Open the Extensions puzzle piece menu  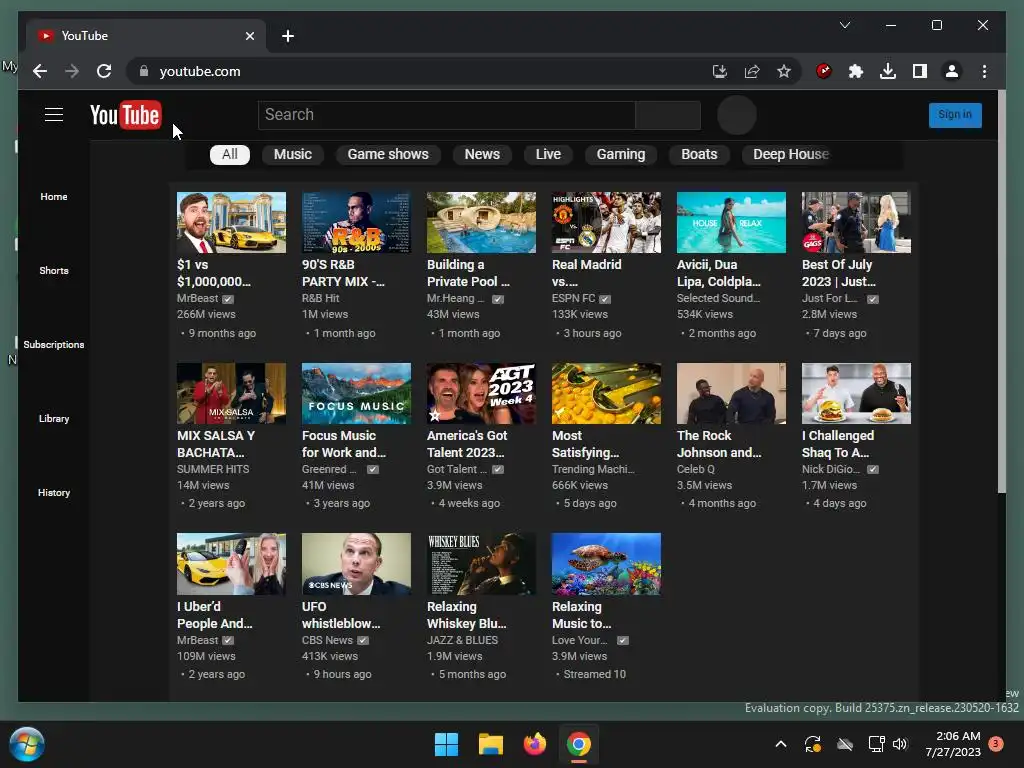(x=856, y=71)
